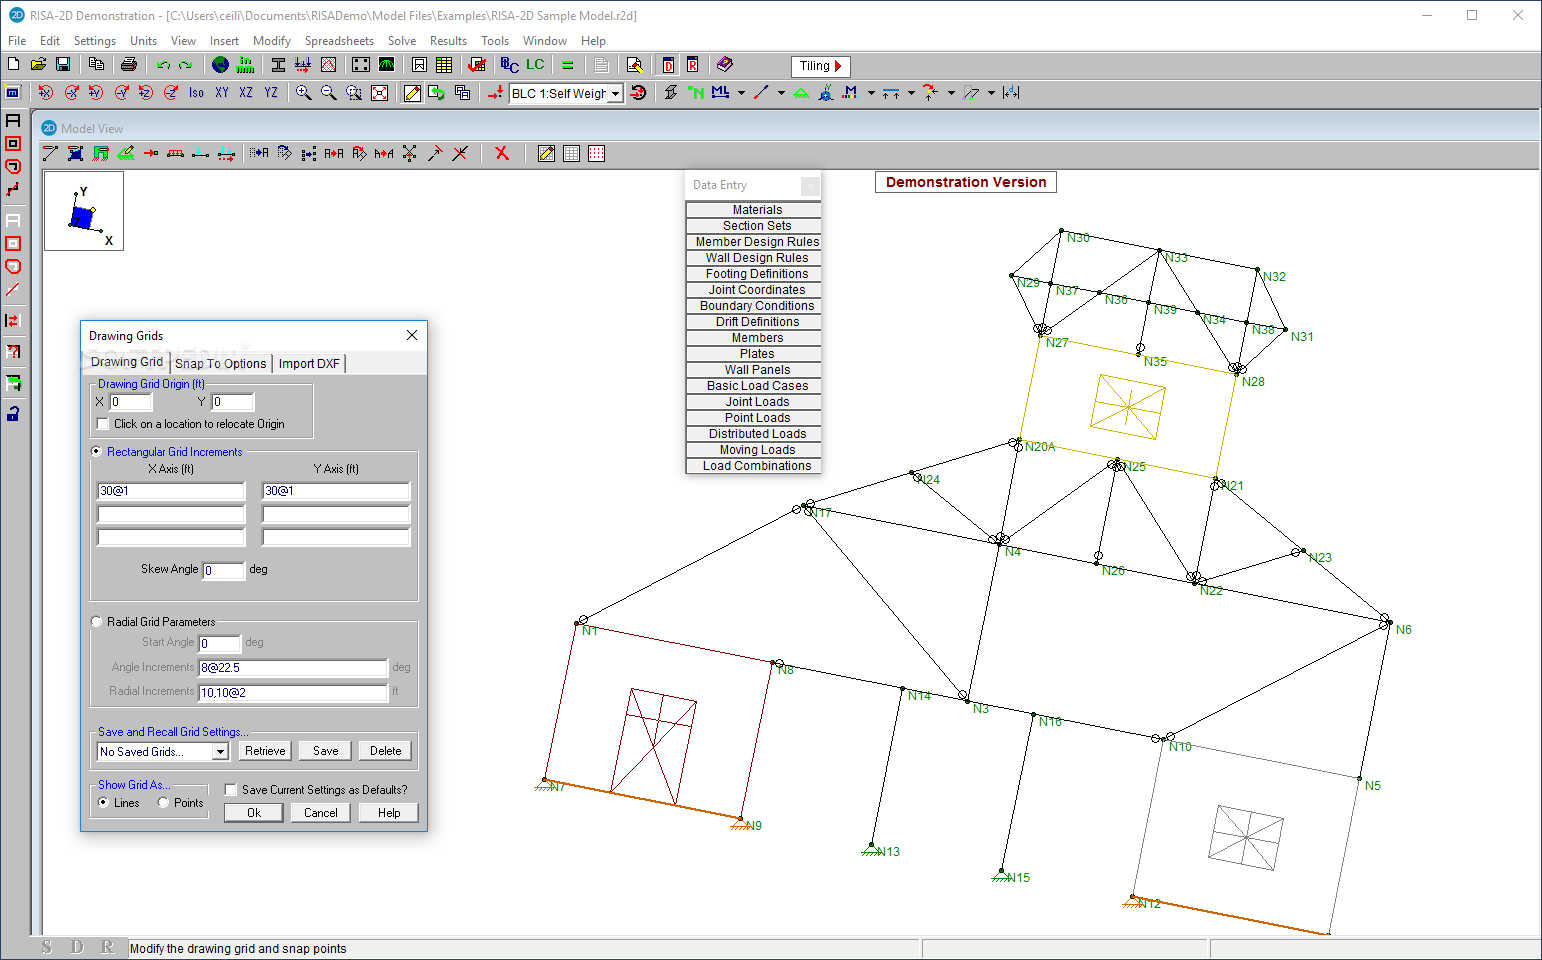Image resolution: width=1542 pixels, height=960 pixels.
Task: Open units settings in/mm icon
Action: (245, 65)
